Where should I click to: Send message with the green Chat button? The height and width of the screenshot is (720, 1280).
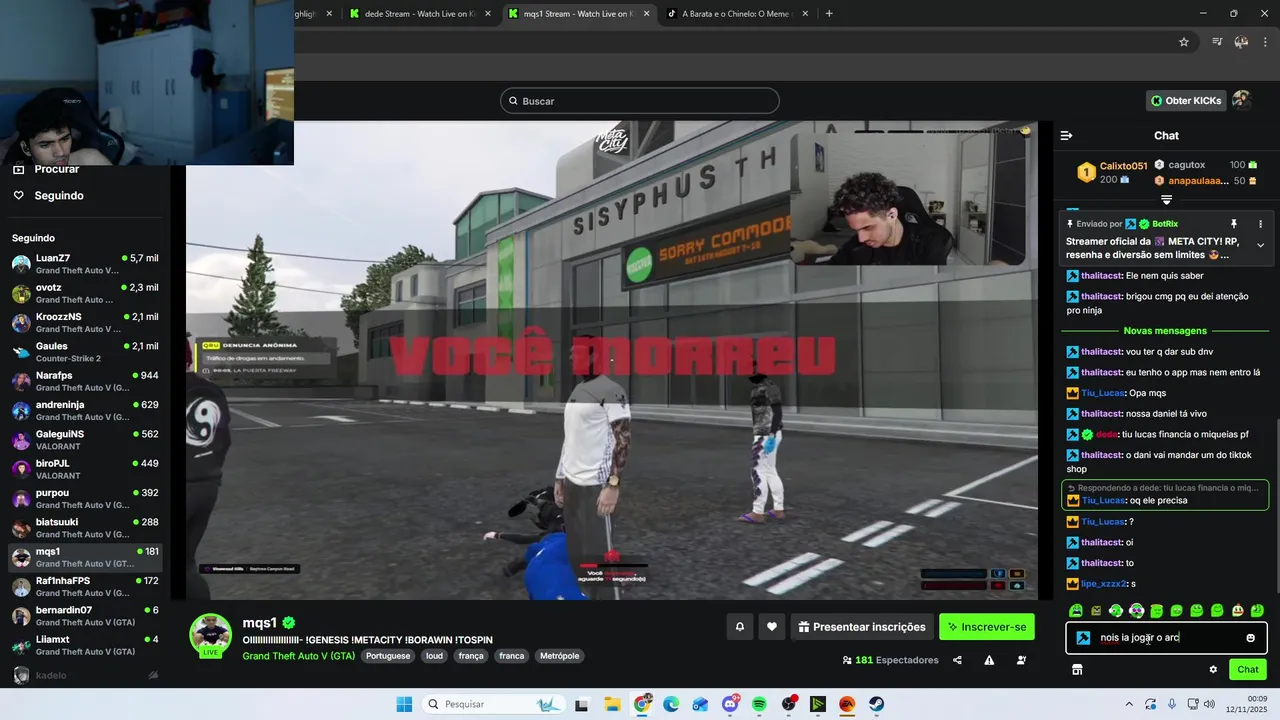click(1248, 669)
